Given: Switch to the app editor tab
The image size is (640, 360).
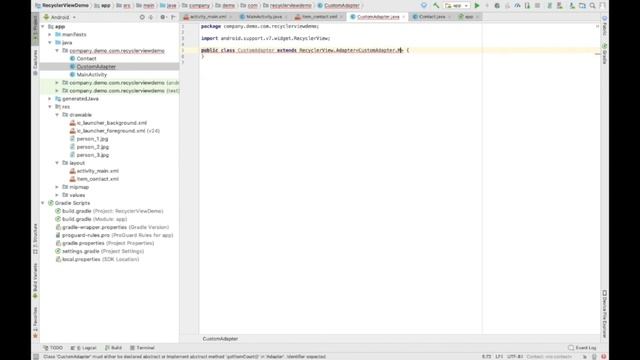Looking at the screenshot, I should click(469, 17).
